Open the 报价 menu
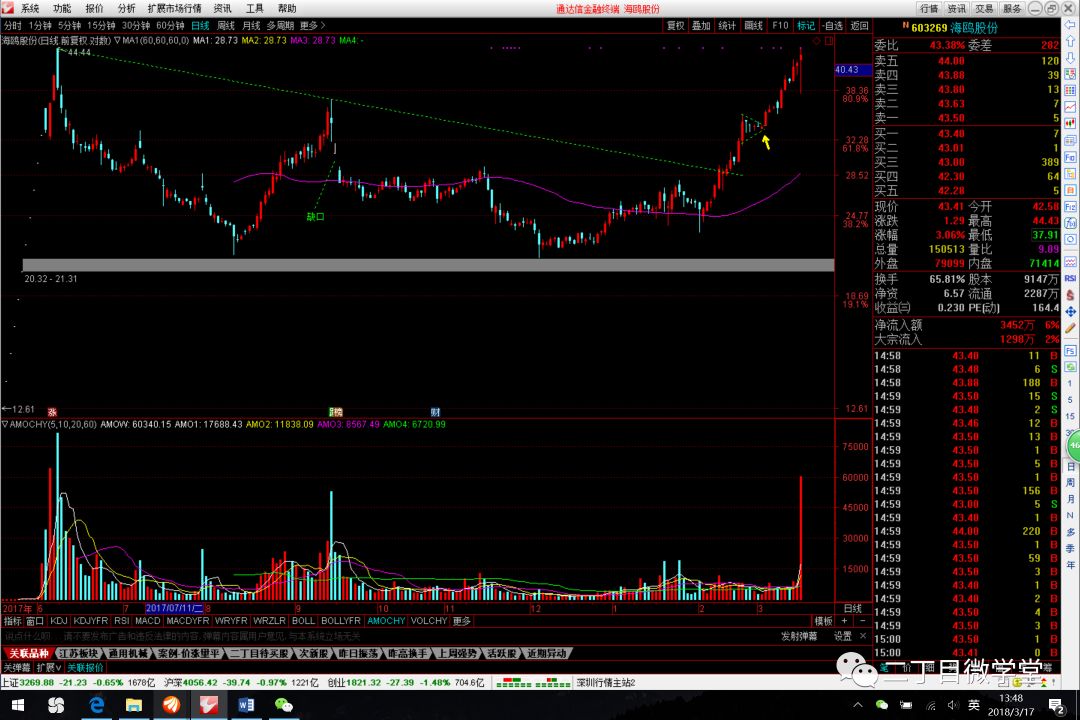1080x720 pixels. click(x=94, y=8)
